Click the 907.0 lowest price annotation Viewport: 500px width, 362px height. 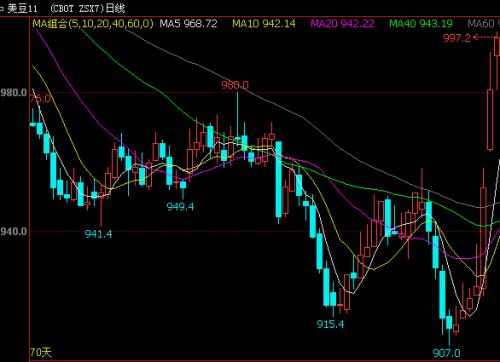[446, 353]
